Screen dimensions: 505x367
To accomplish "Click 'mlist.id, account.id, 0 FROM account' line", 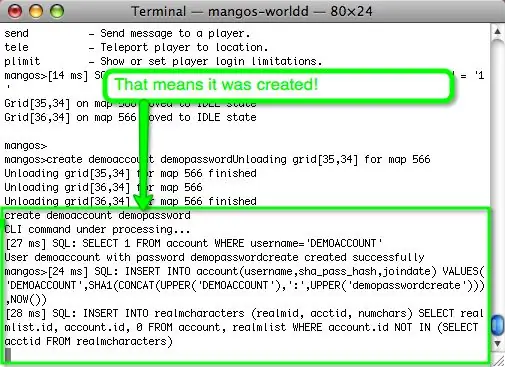I will point(242,327).
